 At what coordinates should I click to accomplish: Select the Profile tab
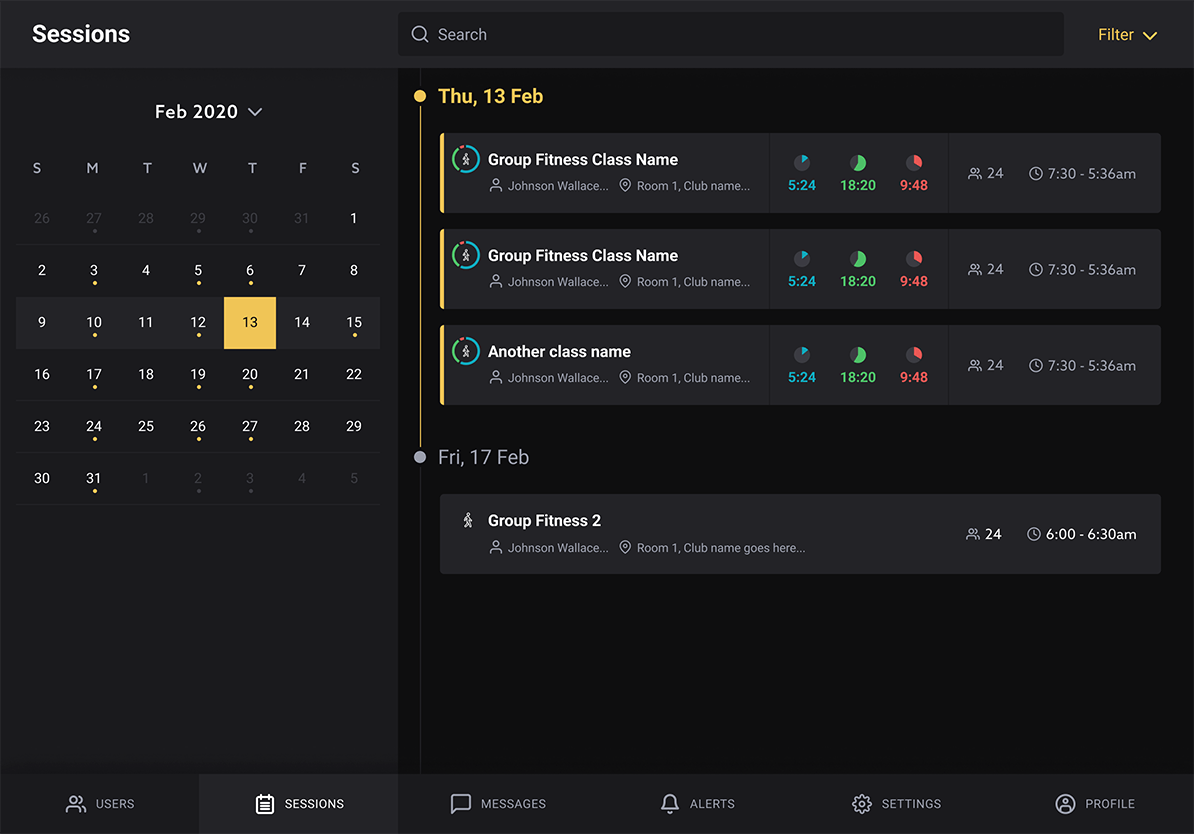1095,804
